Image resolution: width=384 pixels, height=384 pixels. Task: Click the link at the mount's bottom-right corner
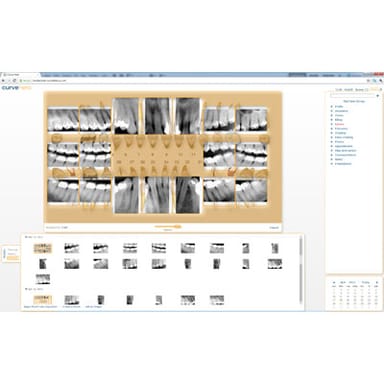tap(274, 228)
